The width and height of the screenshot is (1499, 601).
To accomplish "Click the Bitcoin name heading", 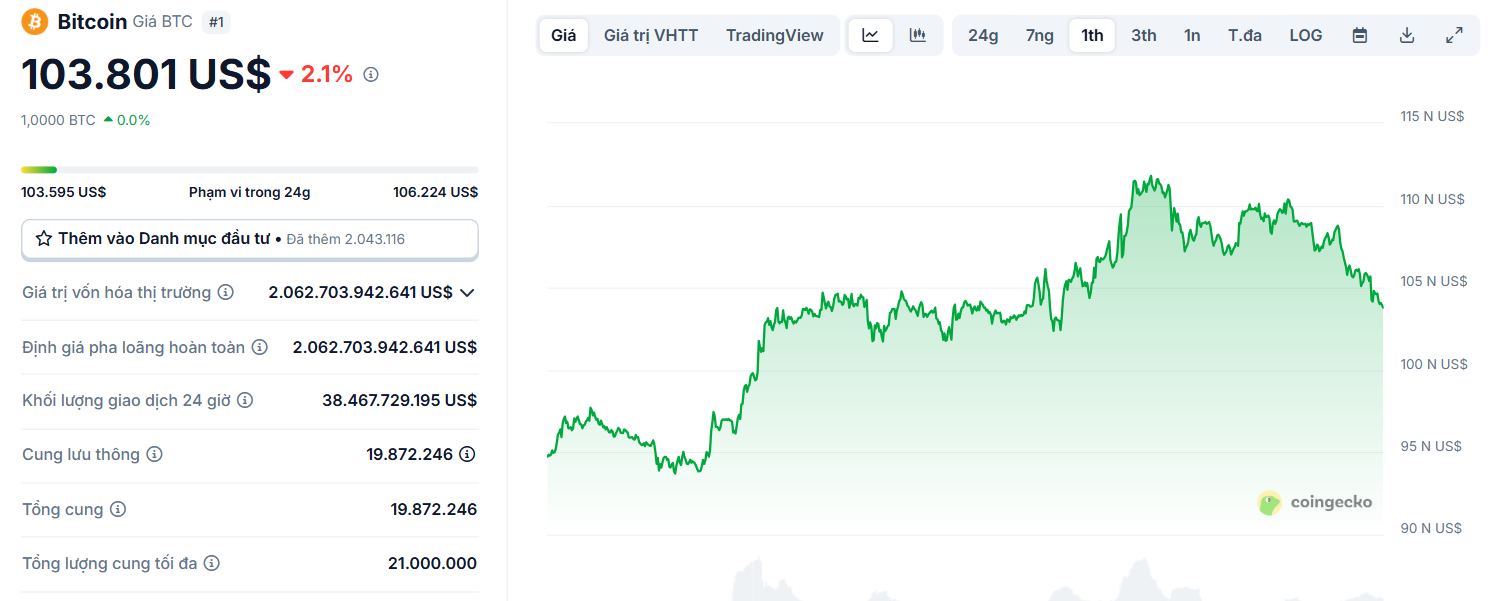I will pyautogui.click(x=92, y=22).
